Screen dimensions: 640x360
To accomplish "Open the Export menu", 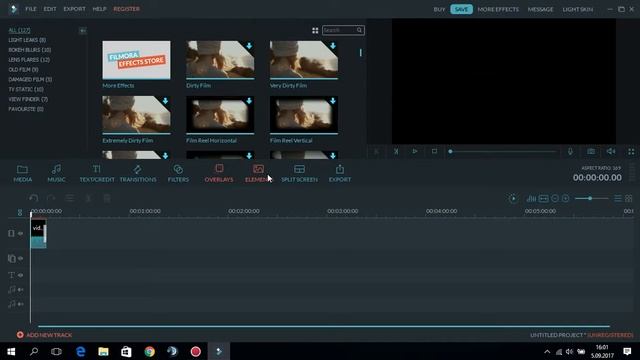I will pos(74,9).
